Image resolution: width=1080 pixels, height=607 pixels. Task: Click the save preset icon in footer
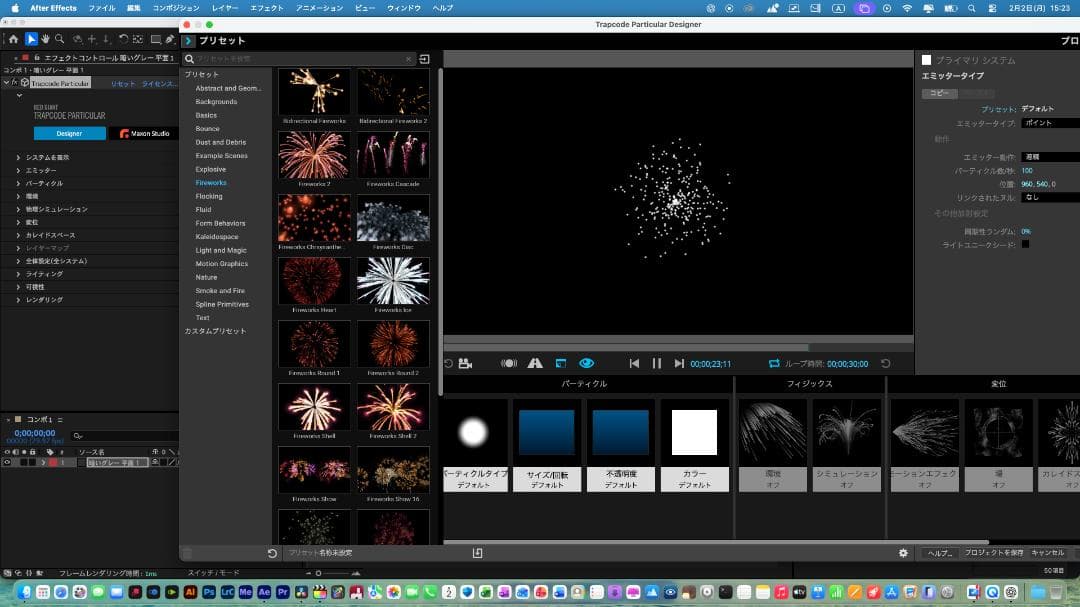click(477, 553)
